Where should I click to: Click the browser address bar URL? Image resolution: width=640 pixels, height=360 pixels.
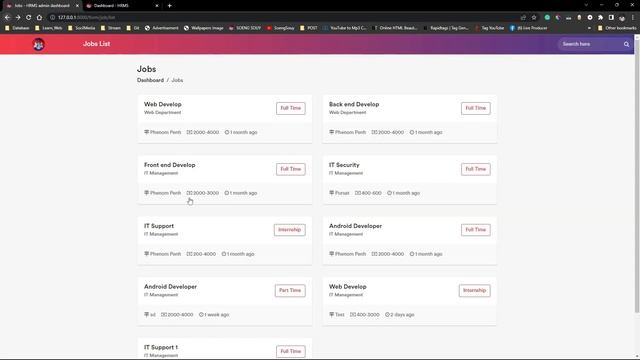[x=87, y=18]
